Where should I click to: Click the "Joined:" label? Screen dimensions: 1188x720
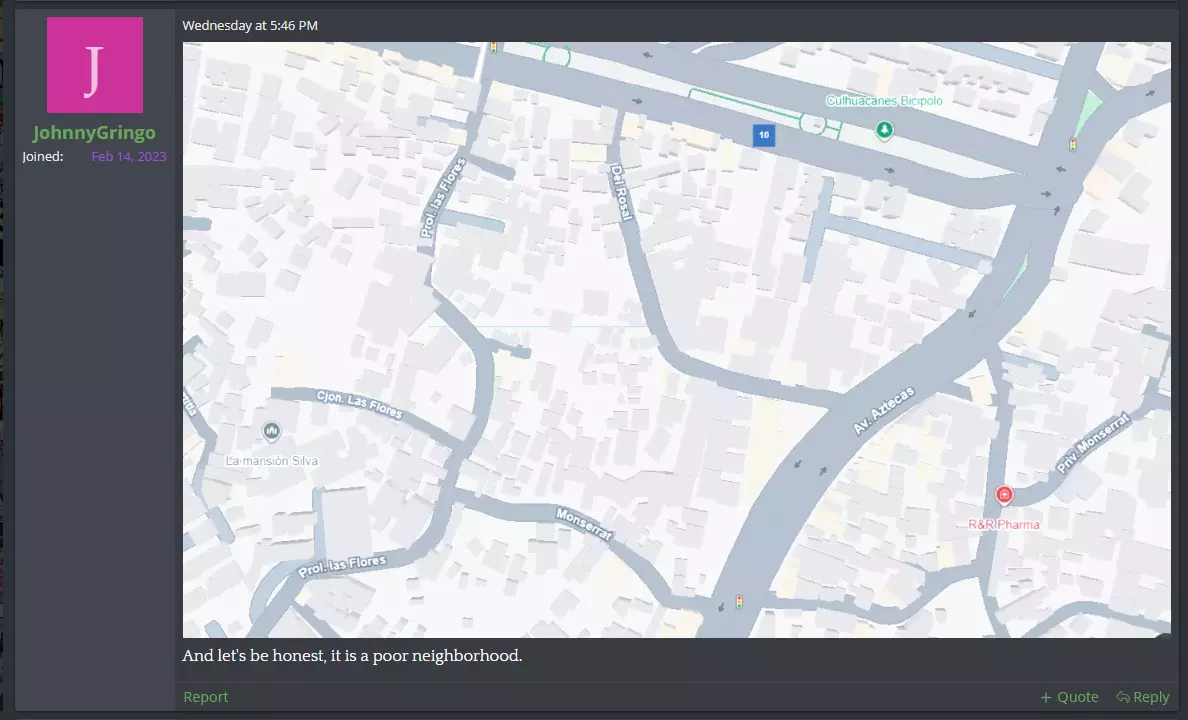(42, 156)
